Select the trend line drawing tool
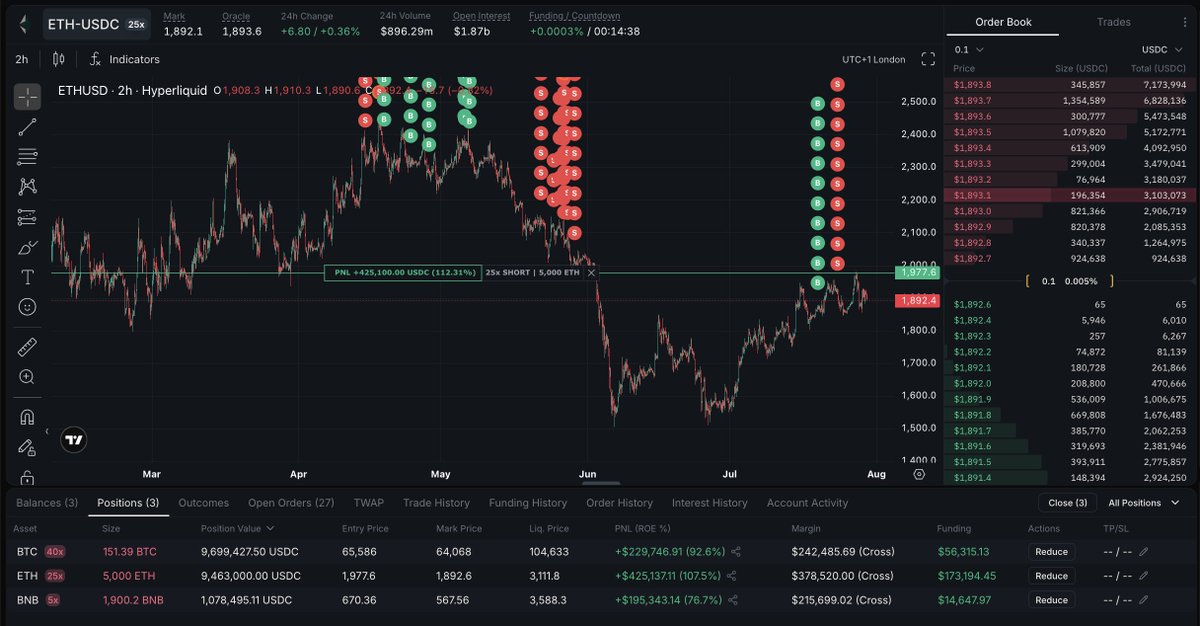Viewport: 1200px width, 626px height. tap(27, 127)
